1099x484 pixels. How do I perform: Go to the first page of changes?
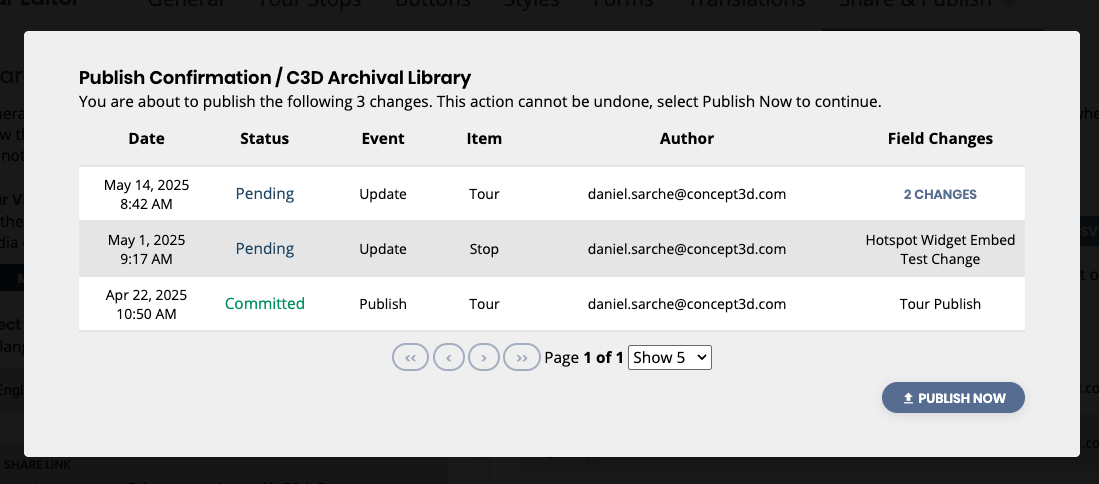[411, 357]
